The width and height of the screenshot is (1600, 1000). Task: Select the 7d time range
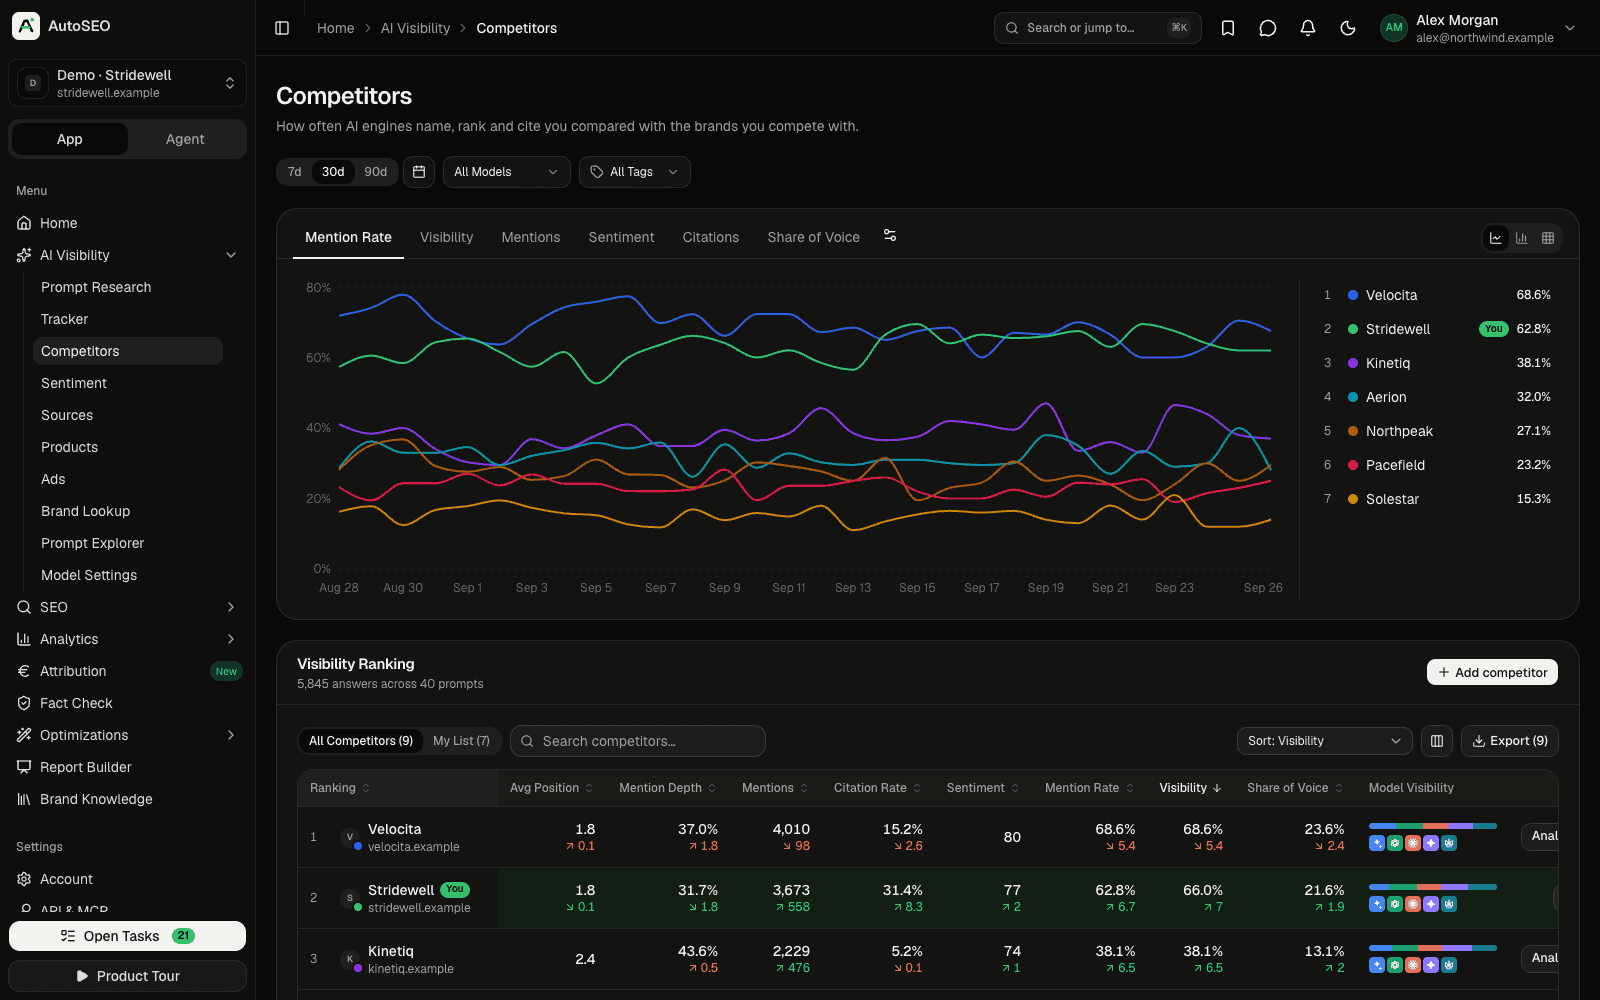(x=294, y=172)
